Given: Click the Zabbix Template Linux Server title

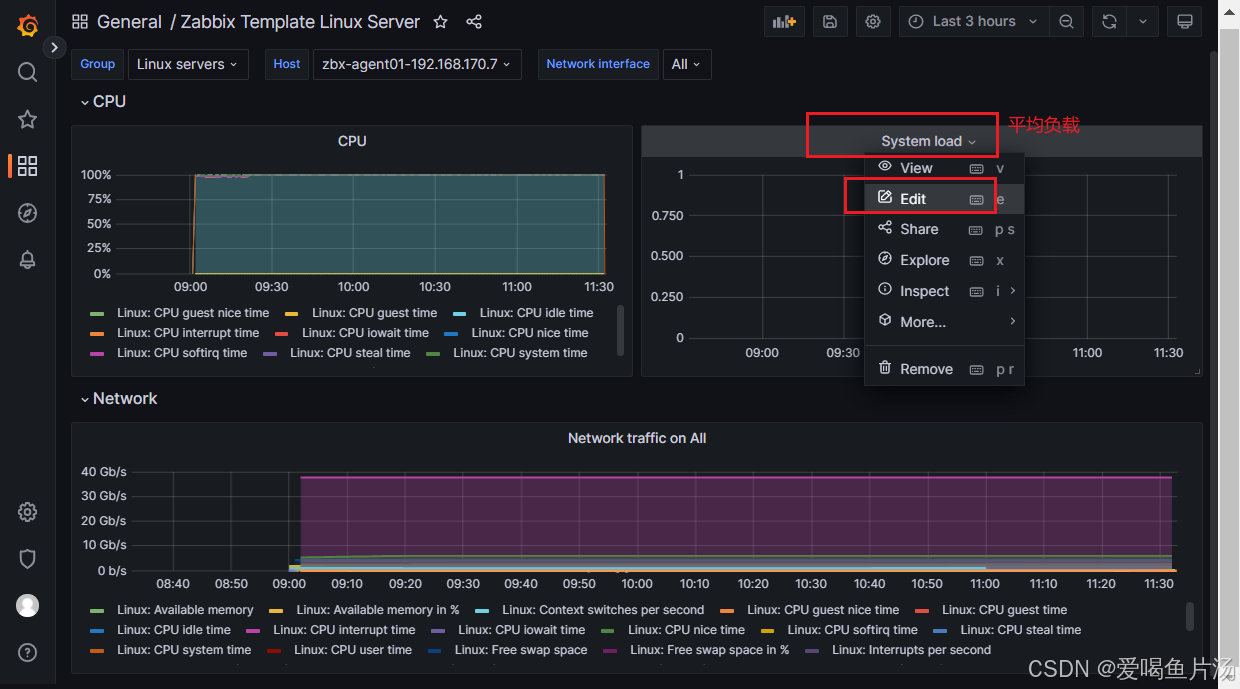Looking at the screenshot, I should click(x=300, y=21).
